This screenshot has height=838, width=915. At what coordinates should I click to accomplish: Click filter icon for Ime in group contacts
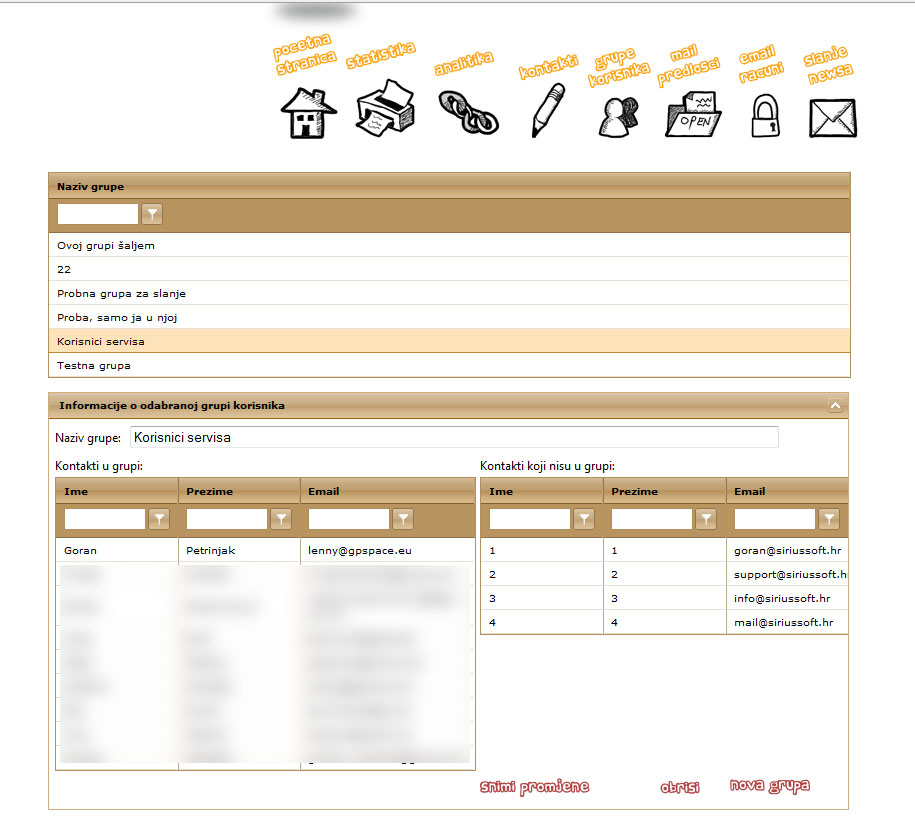[159, 519]
